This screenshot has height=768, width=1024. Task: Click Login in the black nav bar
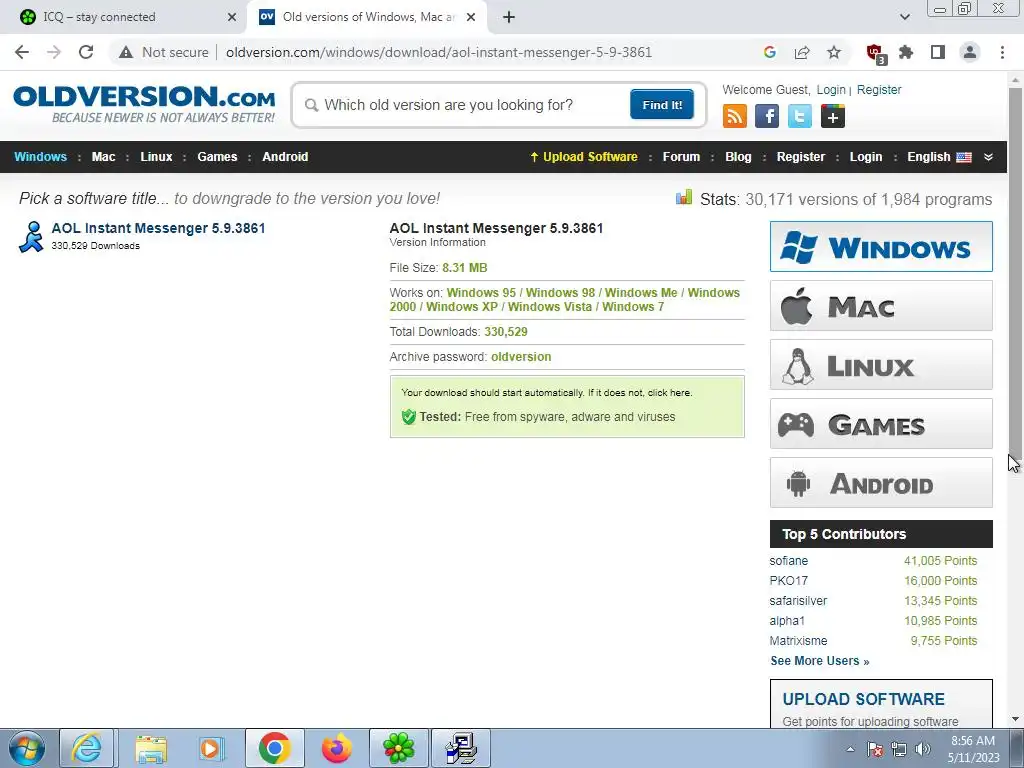[866, 157]
